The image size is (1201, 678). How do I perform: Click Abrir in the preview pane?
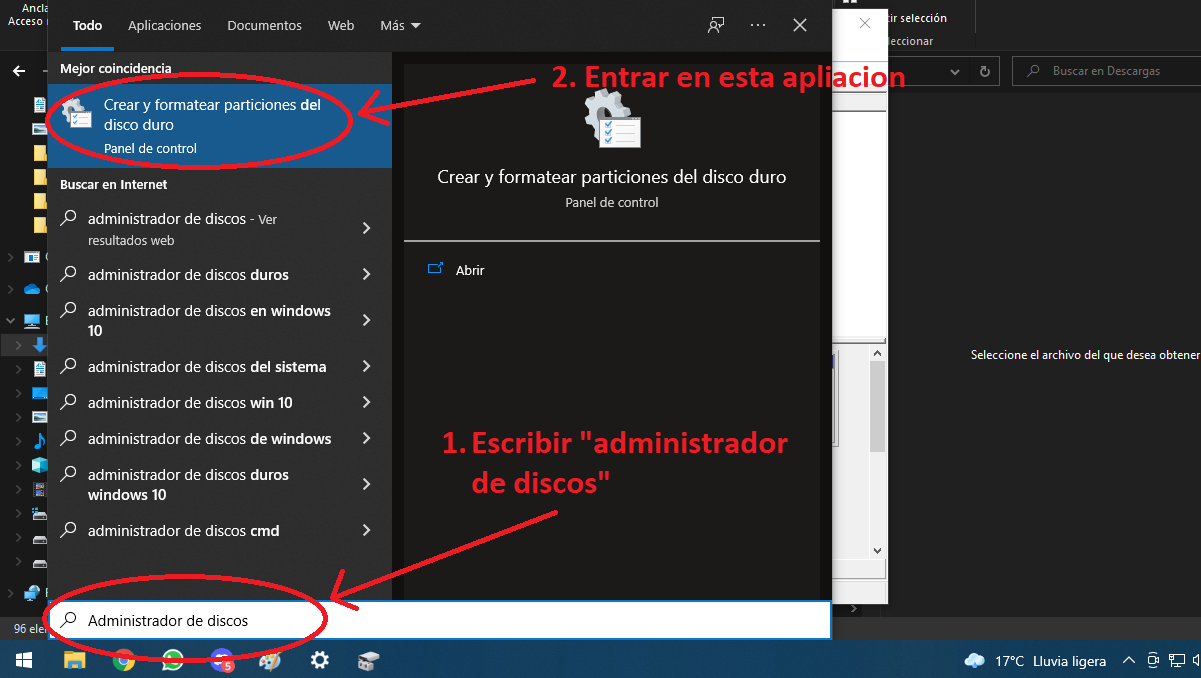coord(469,270)
